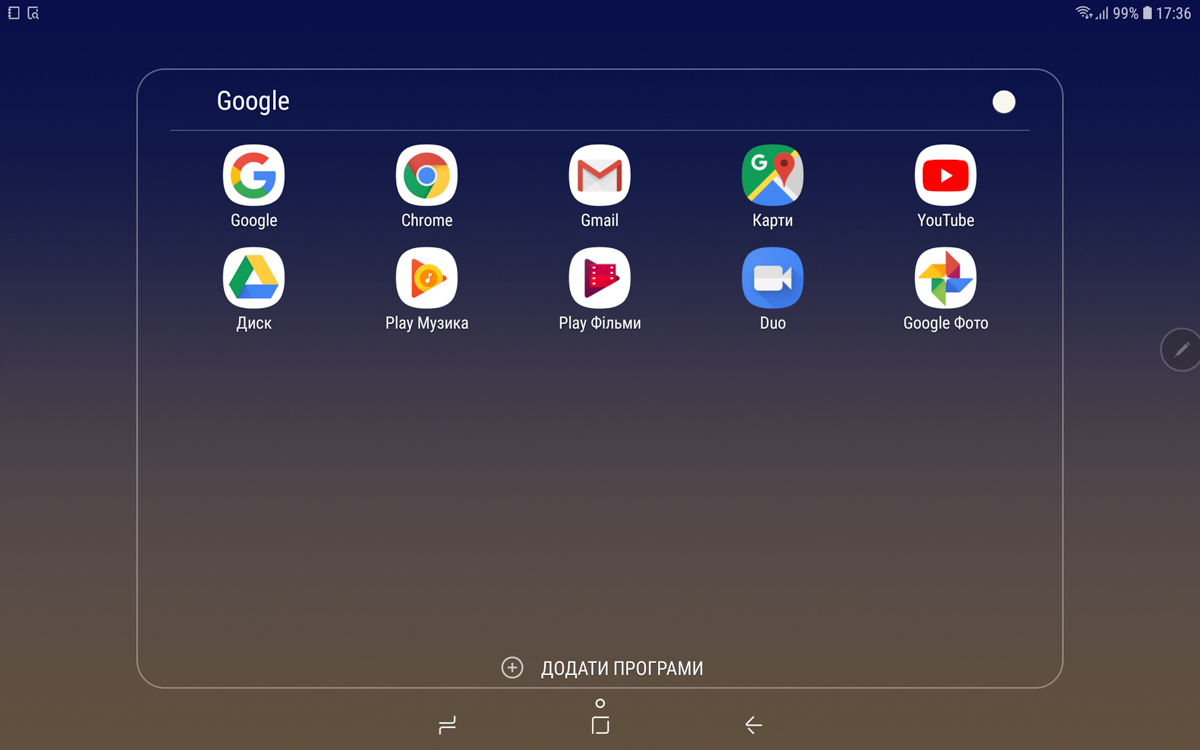The height and width of the screenshot is (750, 1200).
Task: Tap the folder color palette circle
Action: (1004, 101)
